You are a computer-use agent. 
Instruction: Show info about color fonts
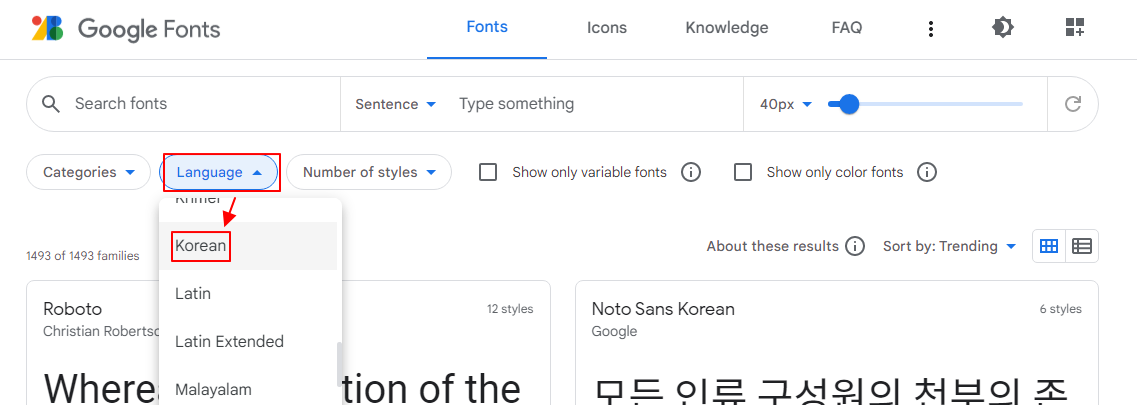pyautogui.click(x=927, y=172)
